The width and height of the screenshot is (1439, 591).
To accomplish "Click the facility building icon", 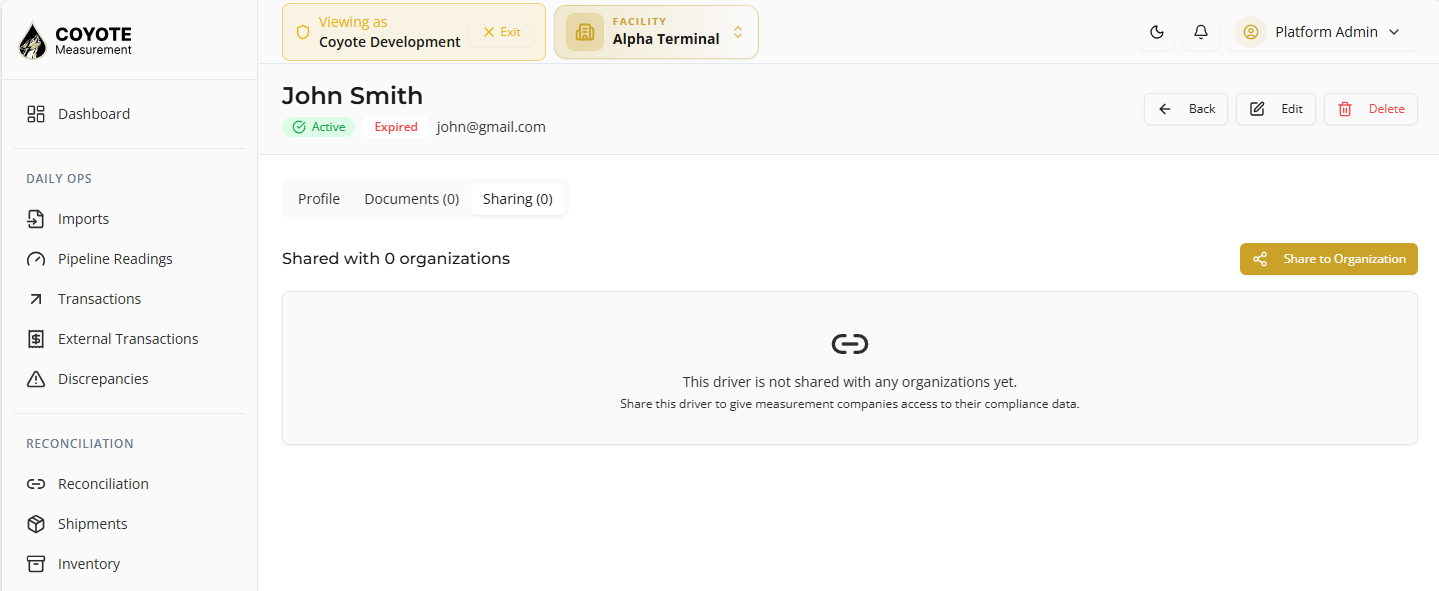I will click(x=585, y=32).
